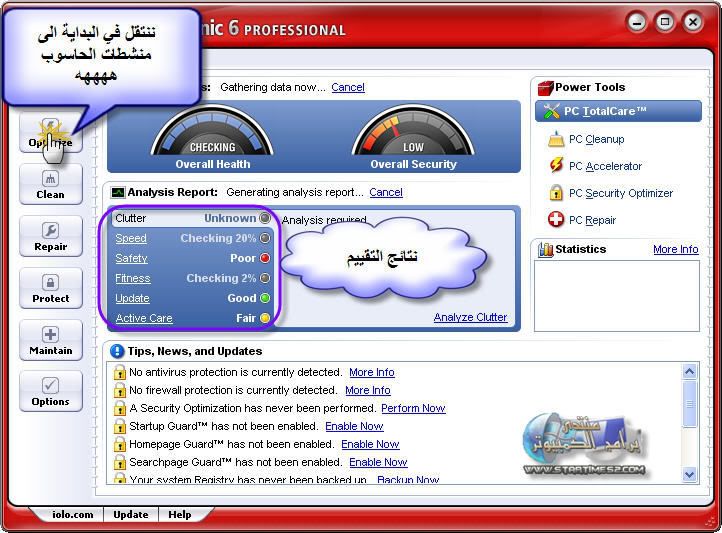Screen dimensions: 722x533
Task: Click lock icon beside firewall protection tip
Action: [119, 390]
